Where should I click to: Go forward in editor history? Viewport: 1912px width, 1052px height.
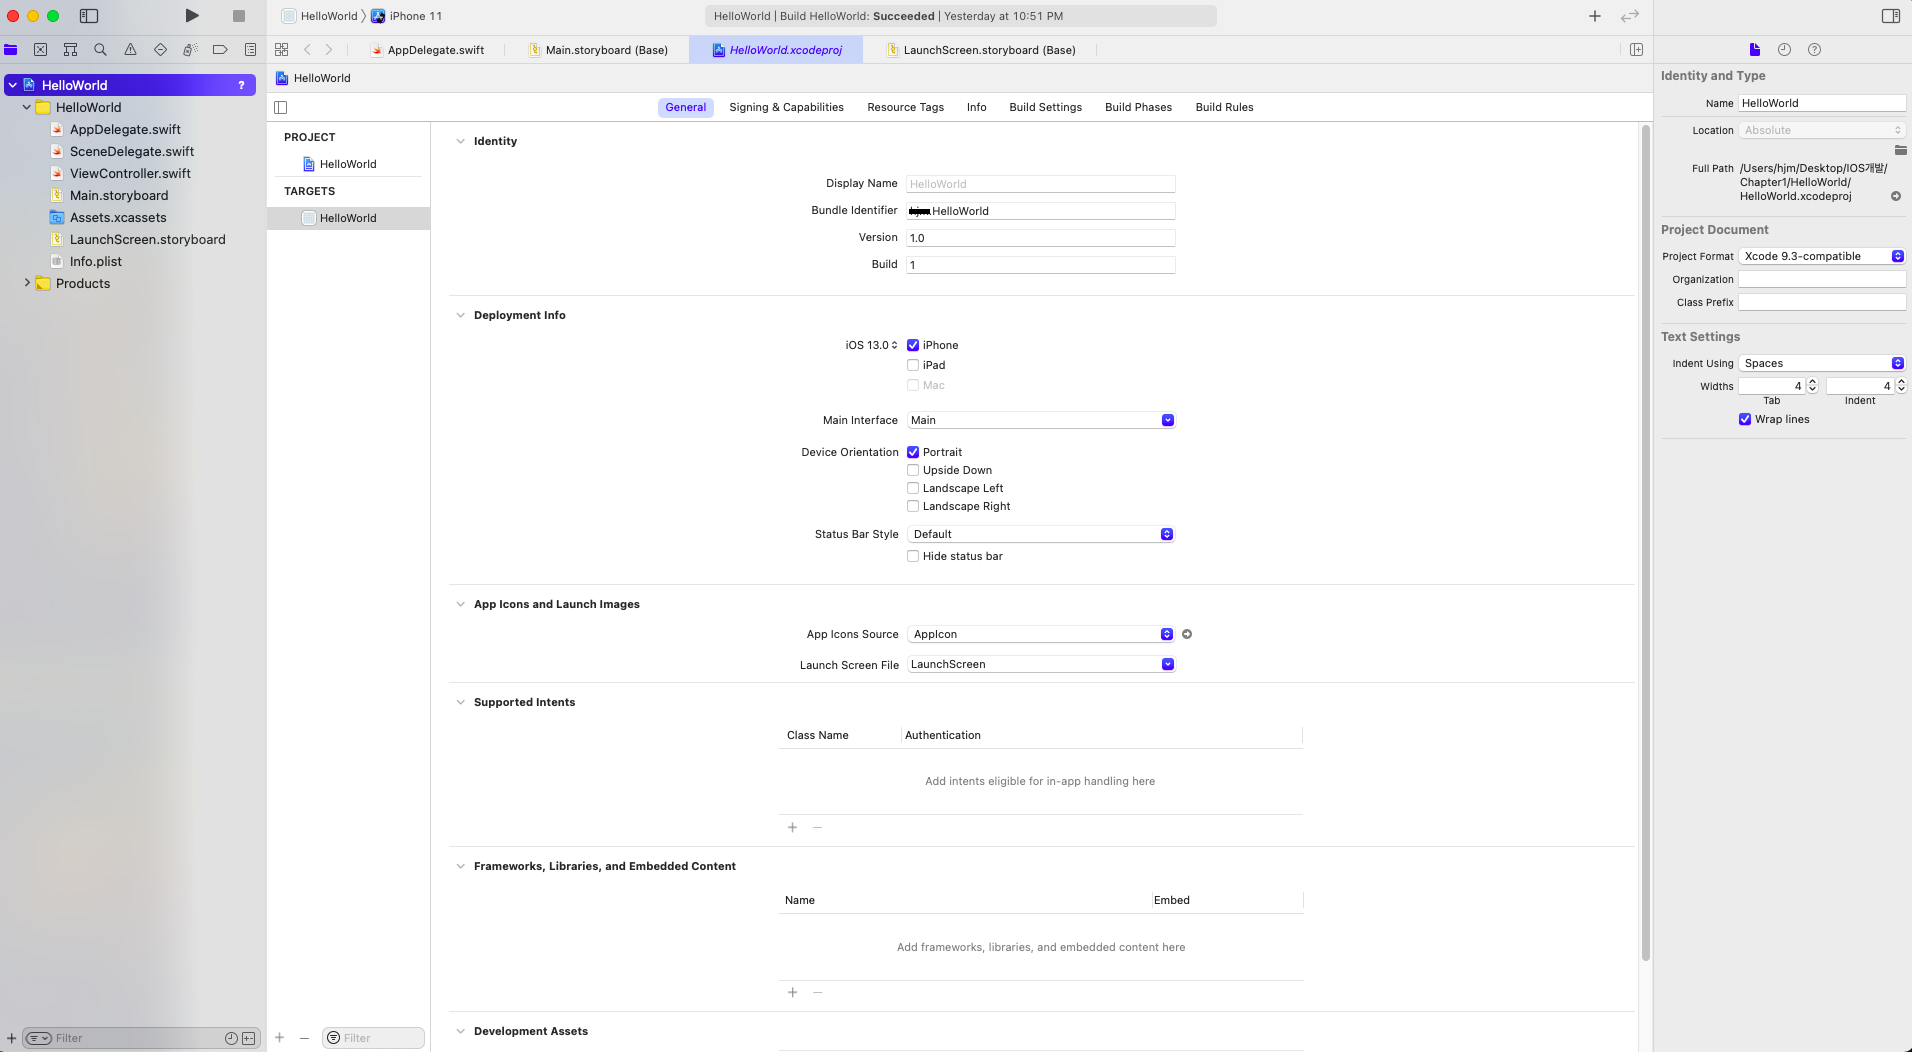(x=329, y=49)
